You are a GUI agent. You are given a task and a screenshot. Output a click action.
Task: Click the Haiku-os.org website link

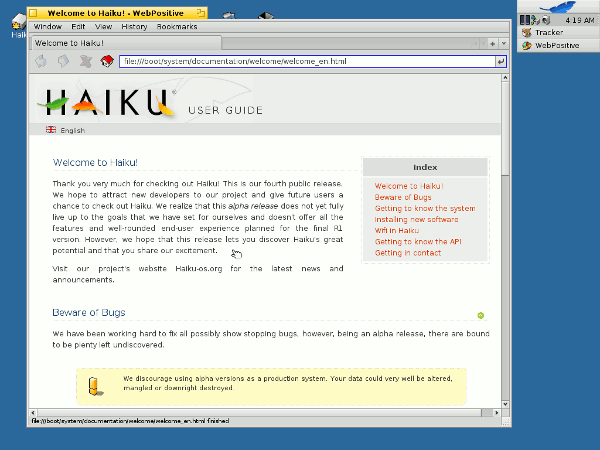tap(199, 269)
